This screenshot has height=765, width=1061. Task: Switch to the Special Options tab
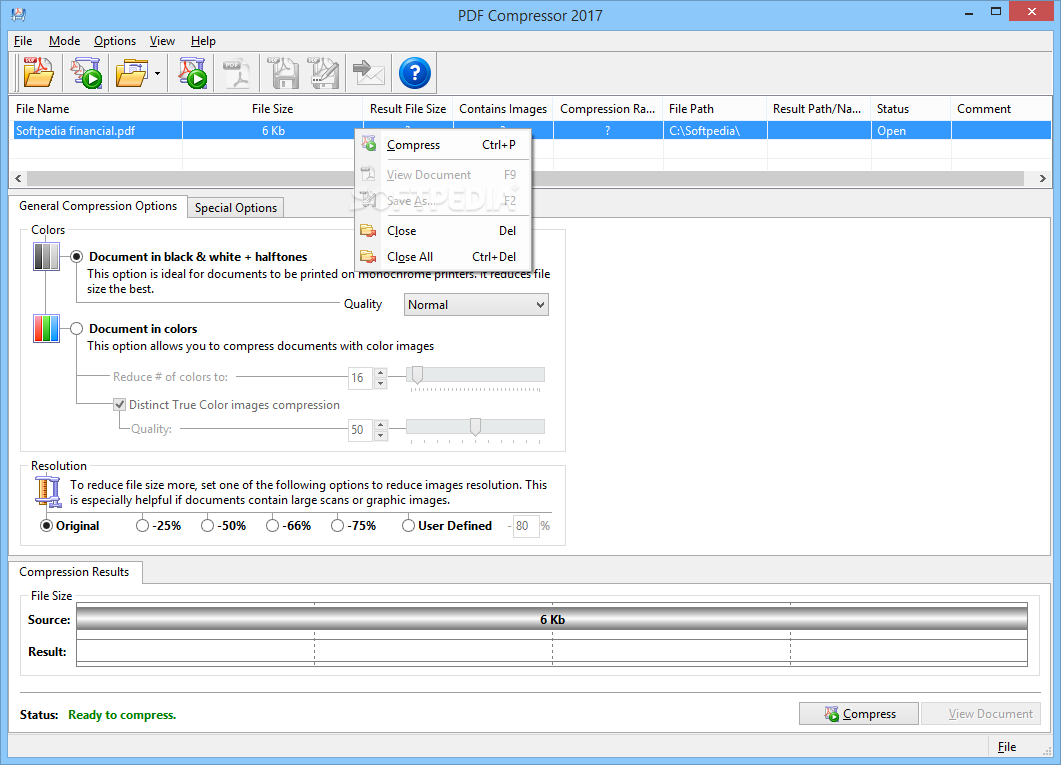(235, 208)
